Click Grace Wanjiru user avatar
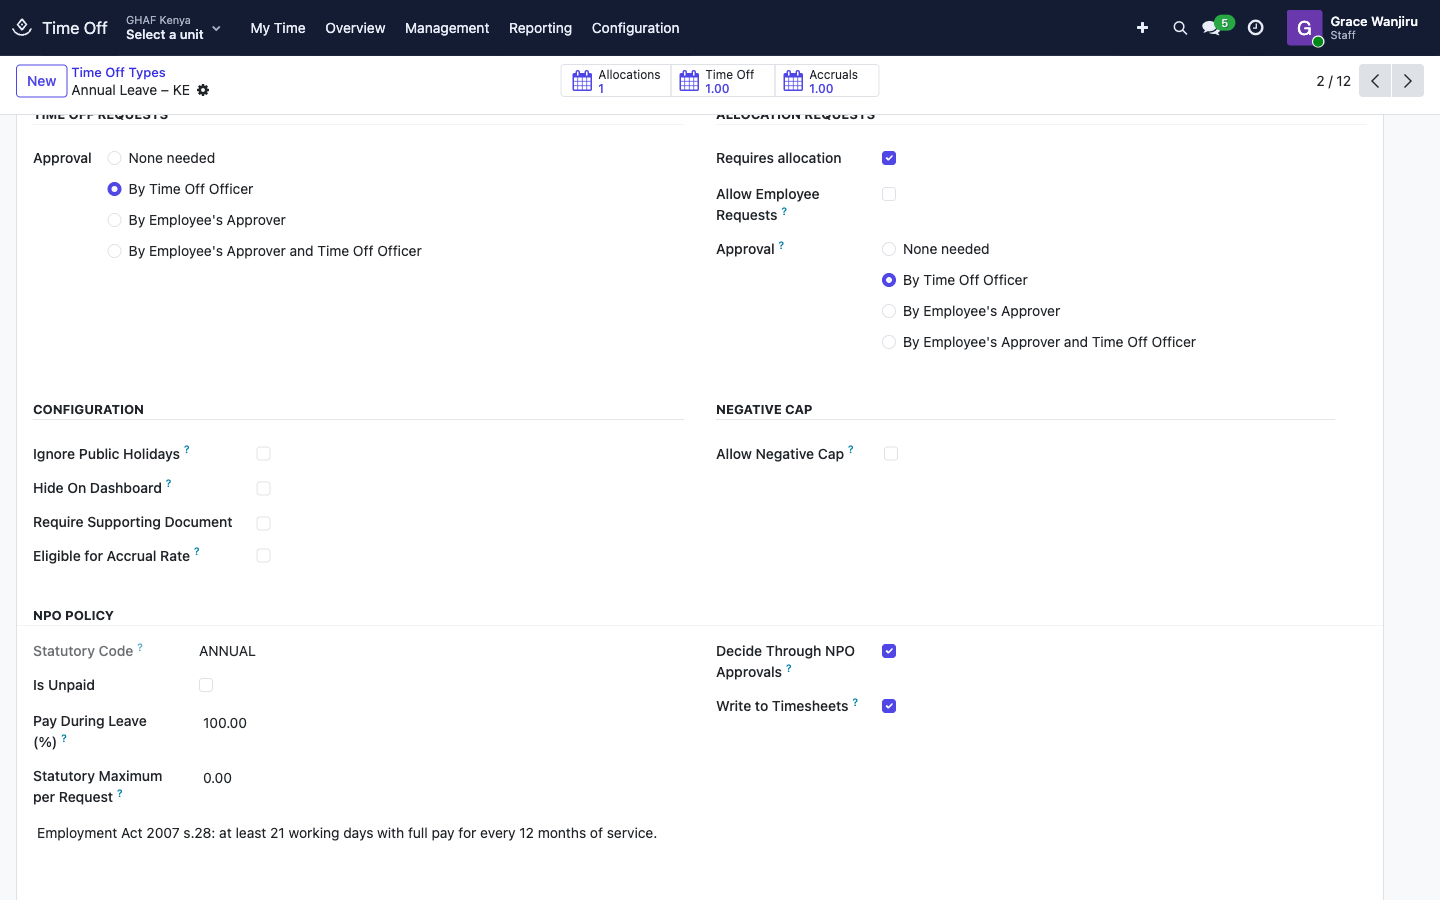The width and height of the screenshot is (1440, 900). coord(1304,28)
